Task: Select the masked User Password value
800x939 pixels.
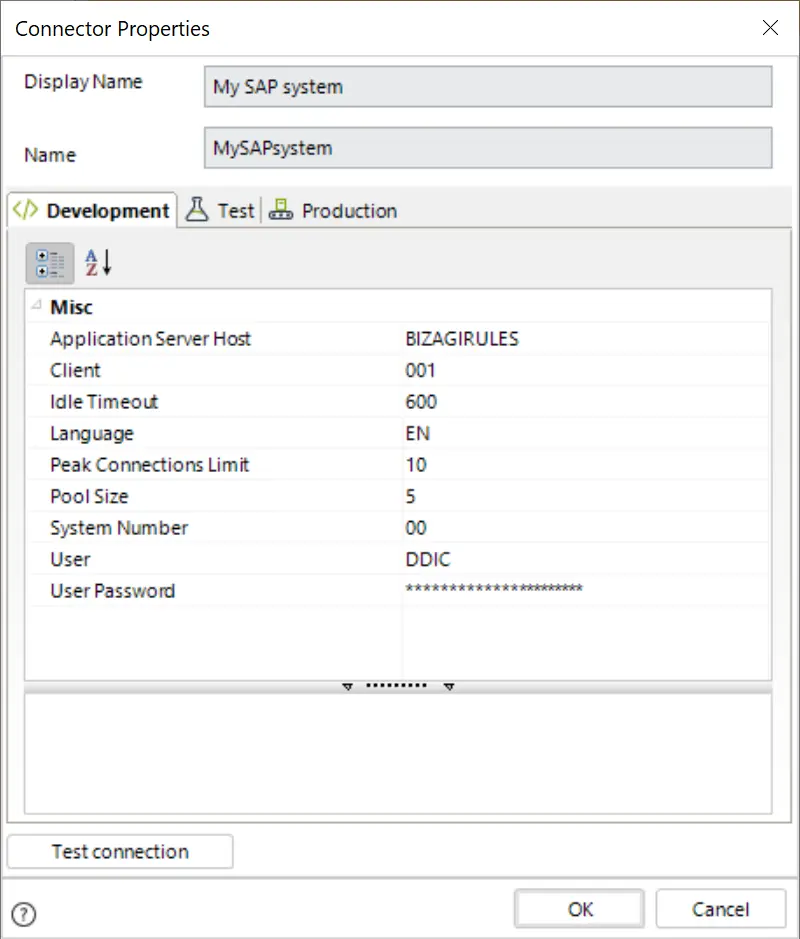Action: click(494, 589)
